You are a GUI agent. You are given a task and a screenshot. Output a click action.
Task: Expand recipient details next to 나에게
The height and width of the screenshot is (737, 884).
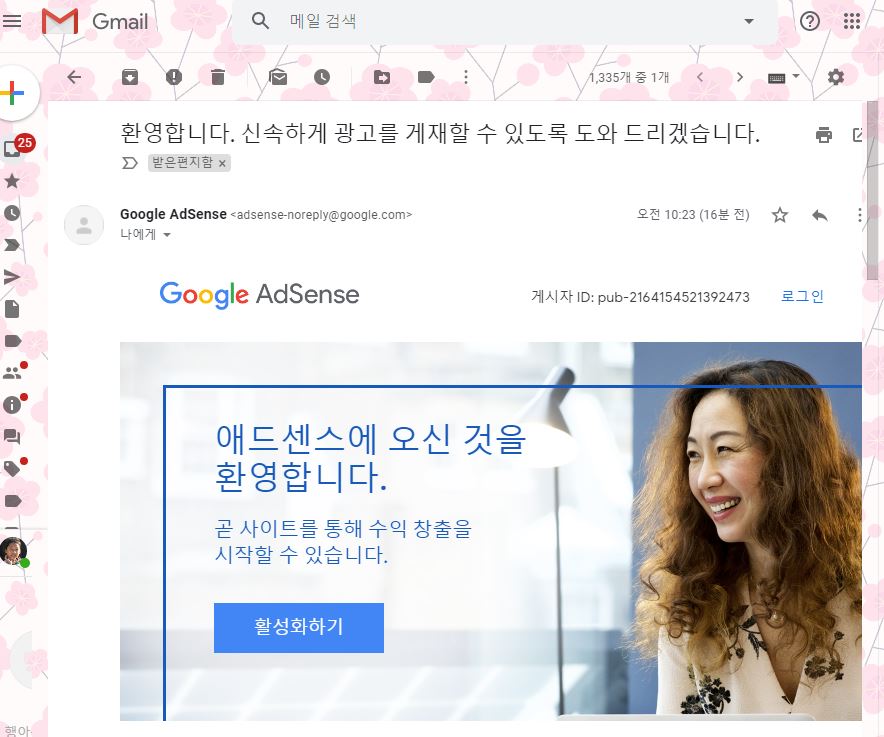pos(167,235)
